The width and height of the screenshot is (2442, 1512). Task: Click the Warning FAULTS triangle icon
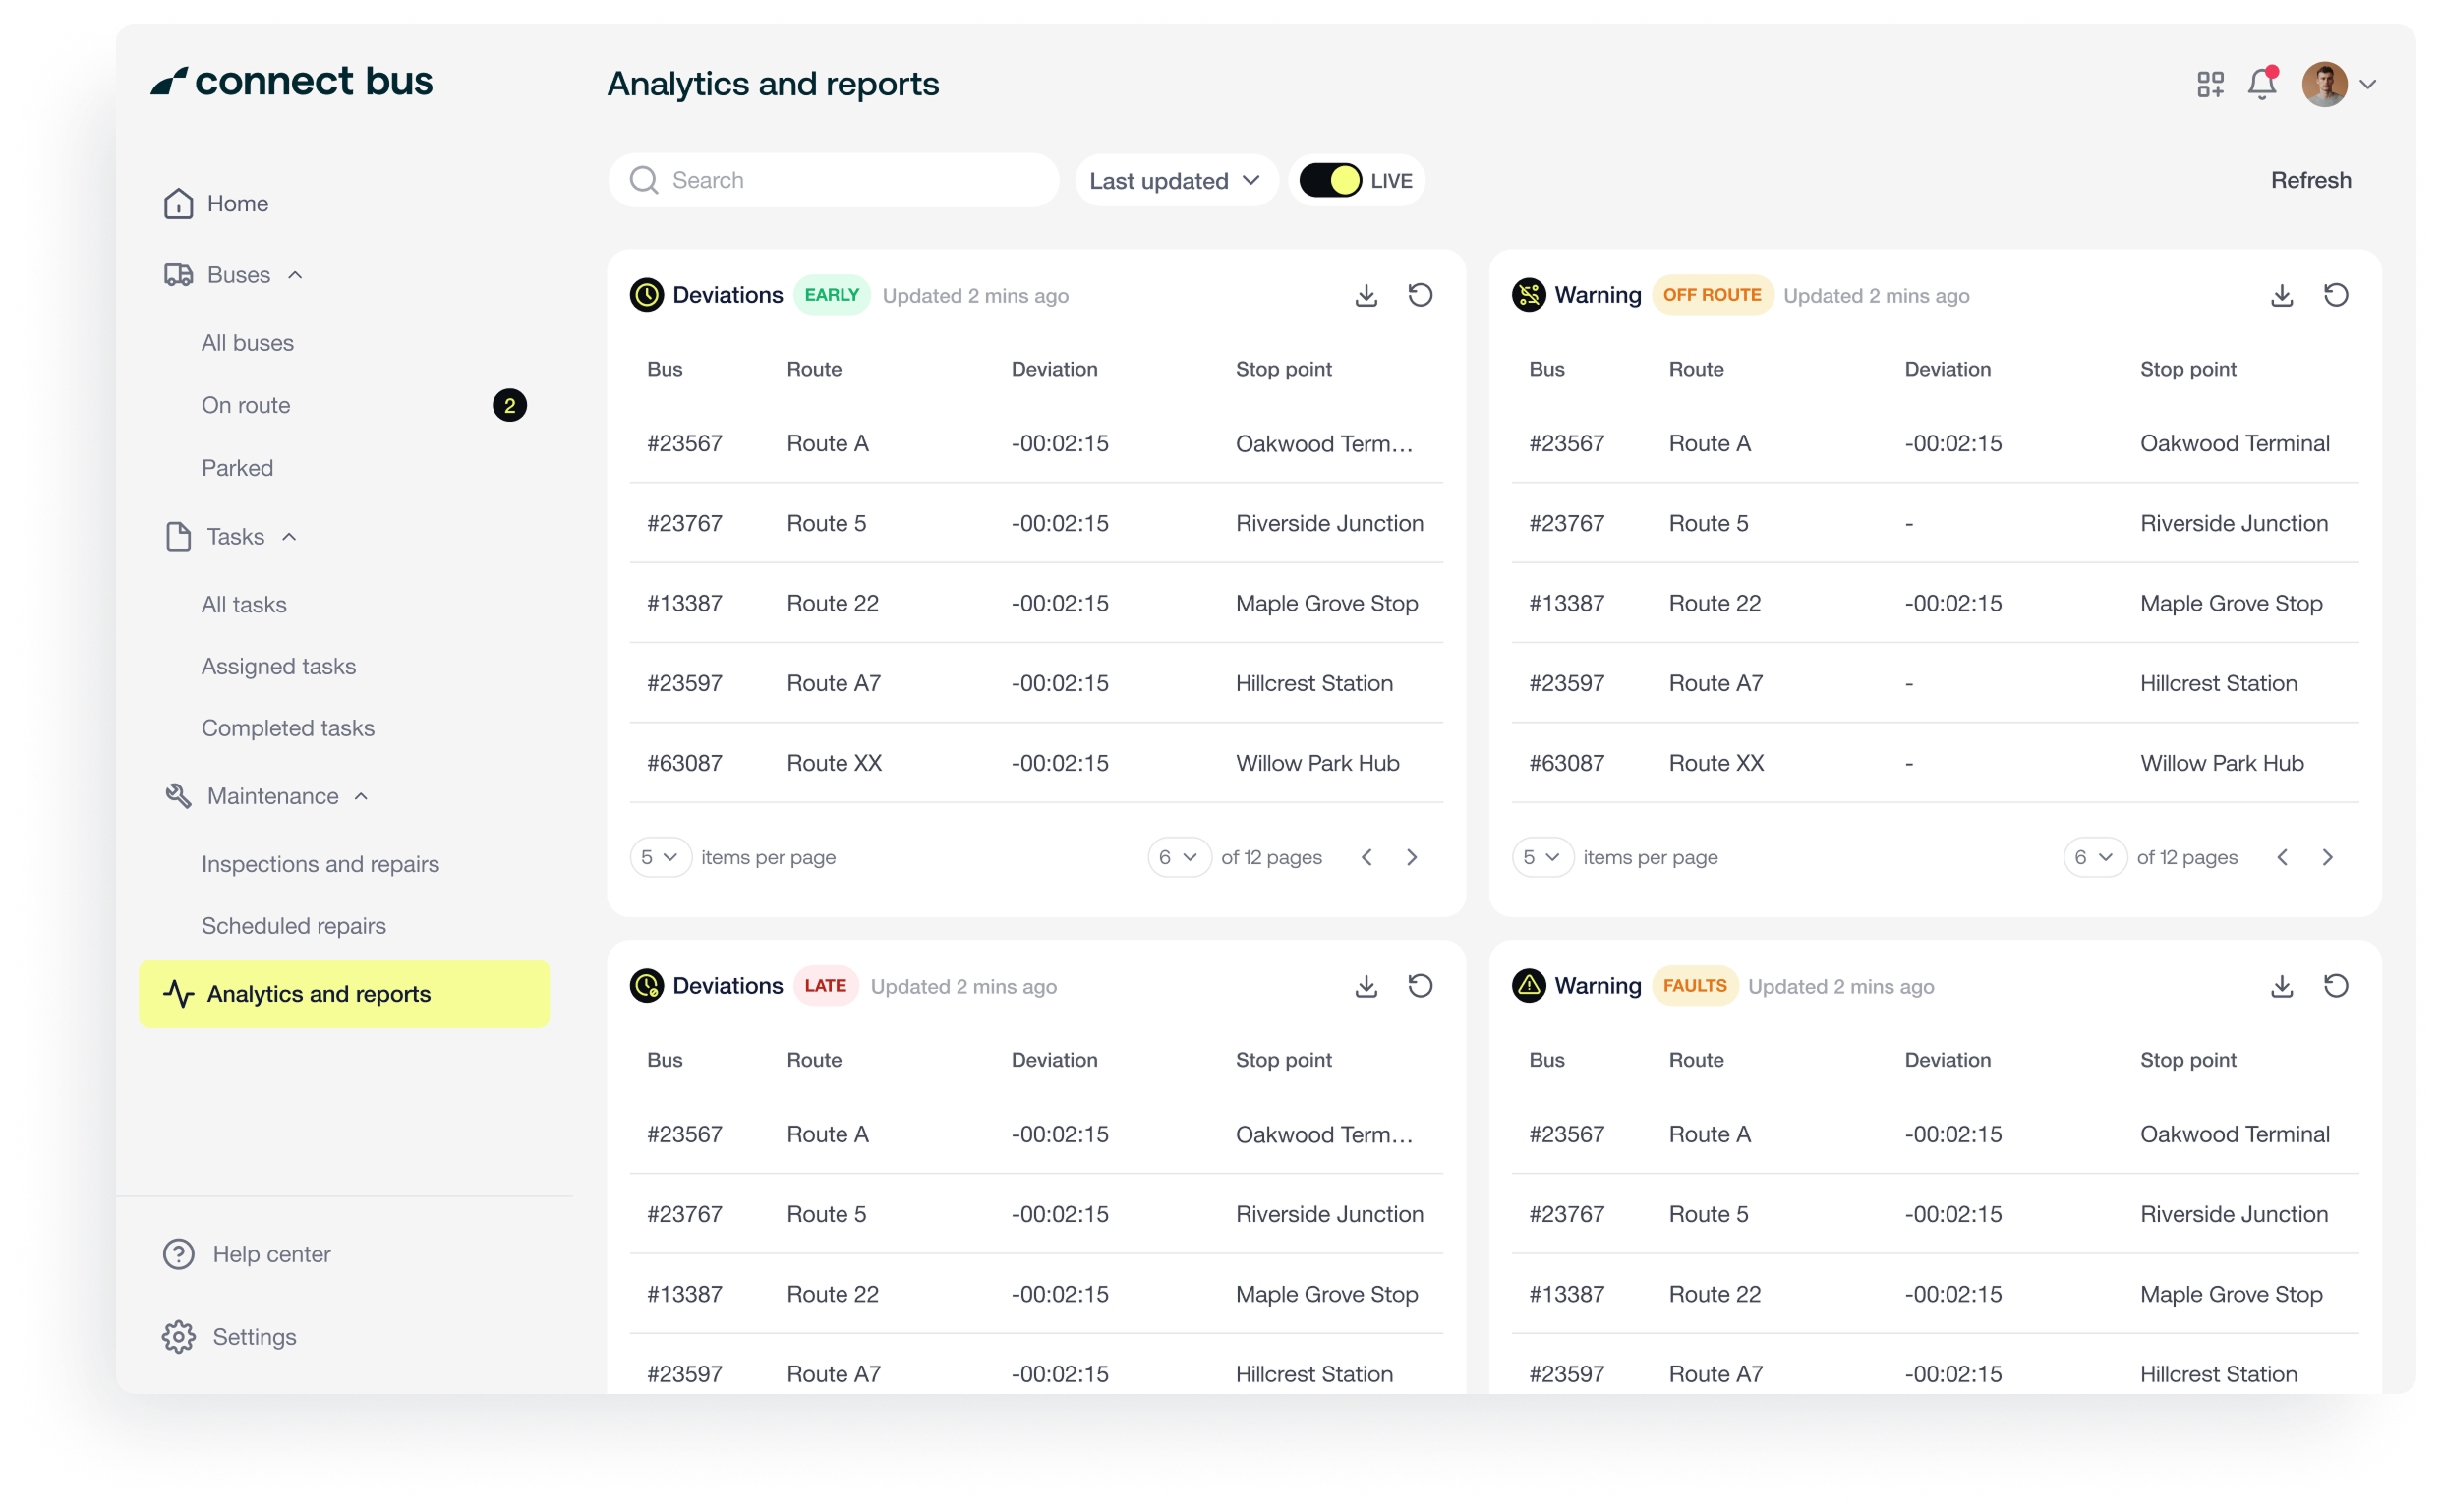(1527, 986)
